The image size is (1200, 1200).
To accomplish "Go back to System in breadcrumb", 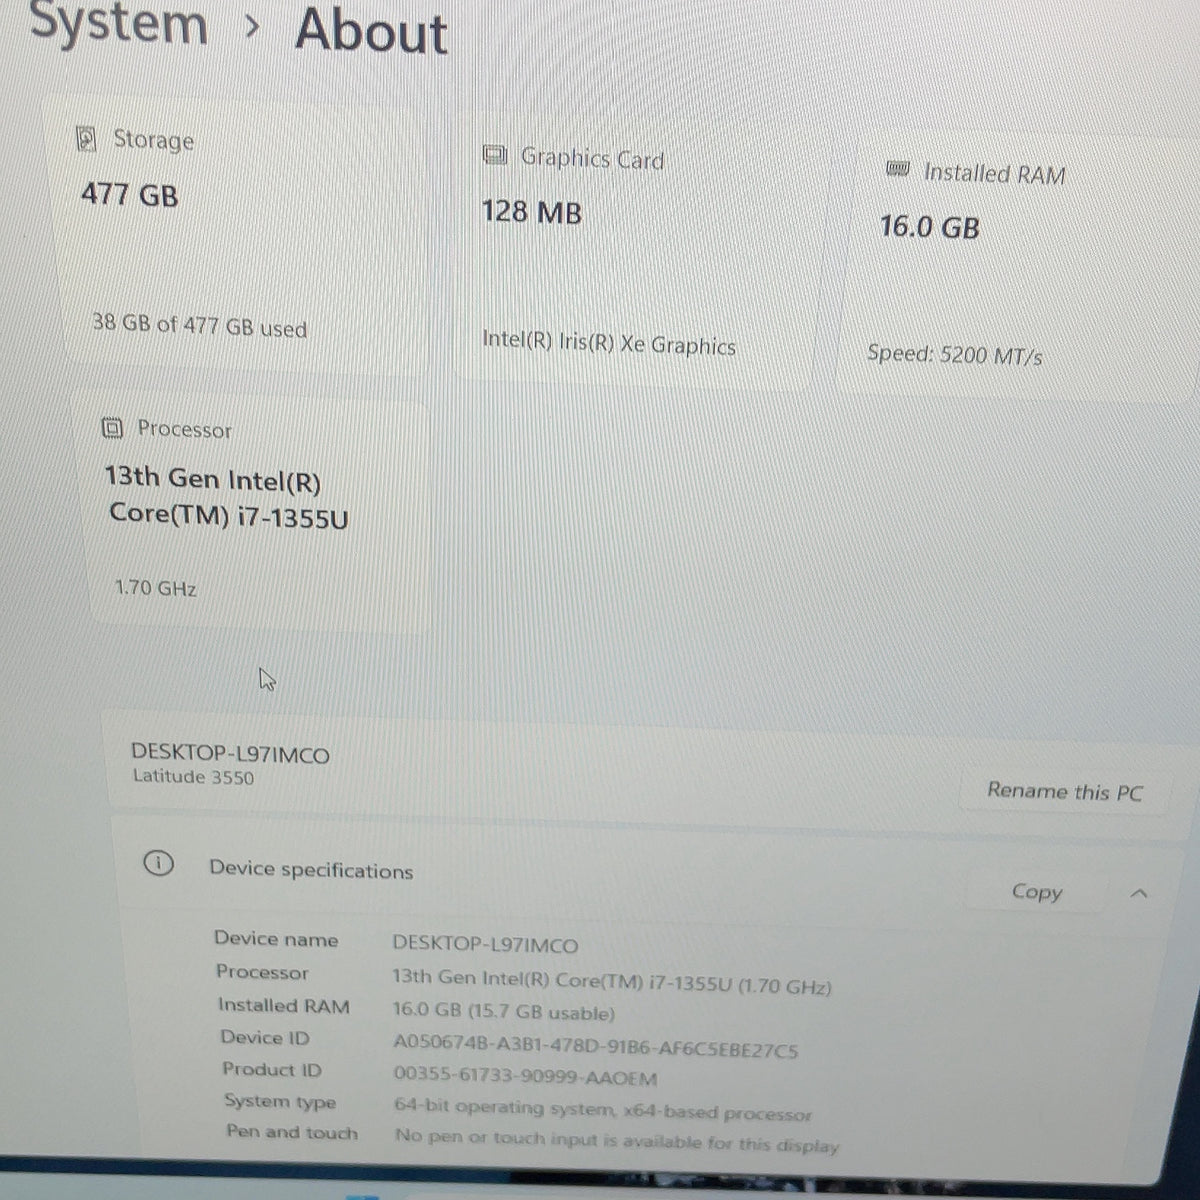I will click(x=119, y=22).
